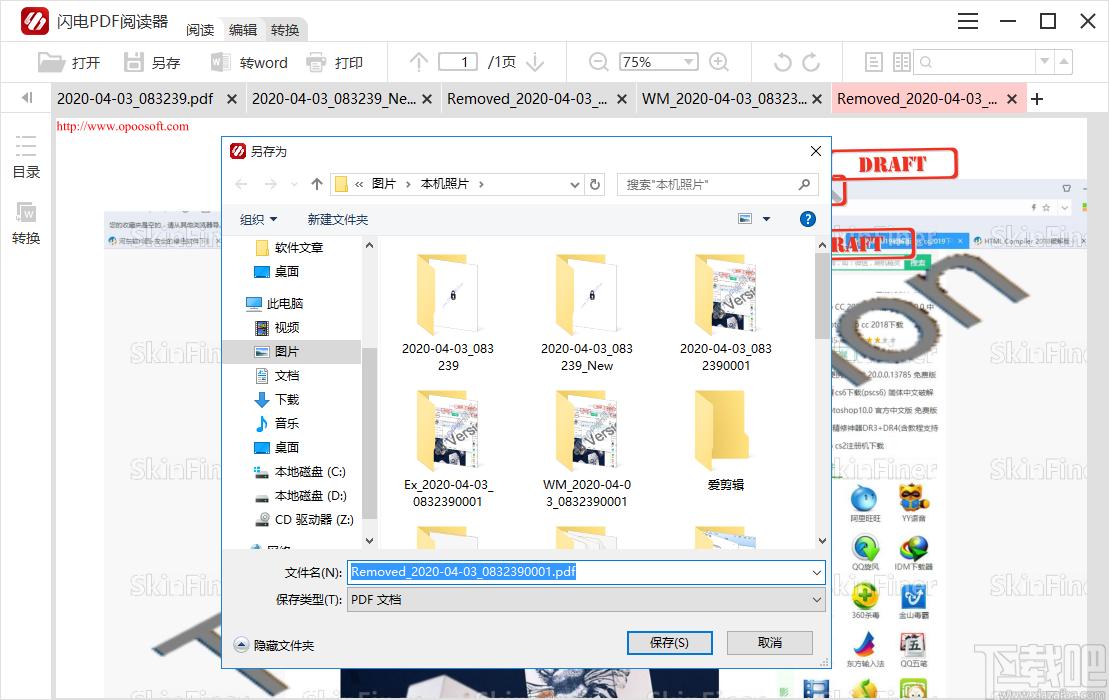
Task: Zoom out with the minus magnifier
Action: tap(598, 62)
